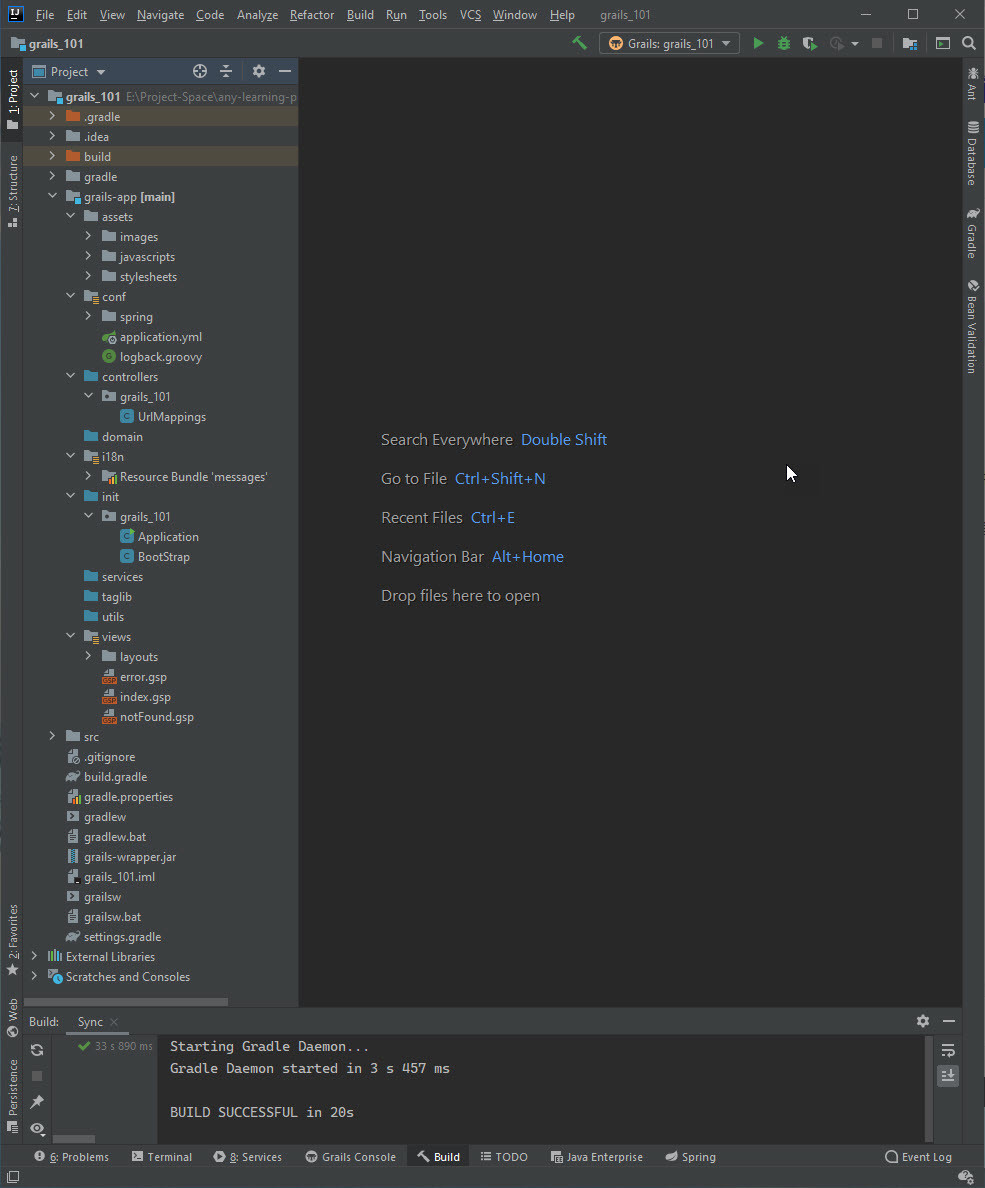Open the run configuration dropdown
The image size is (985, 1188).
click(x=669, y=43)
